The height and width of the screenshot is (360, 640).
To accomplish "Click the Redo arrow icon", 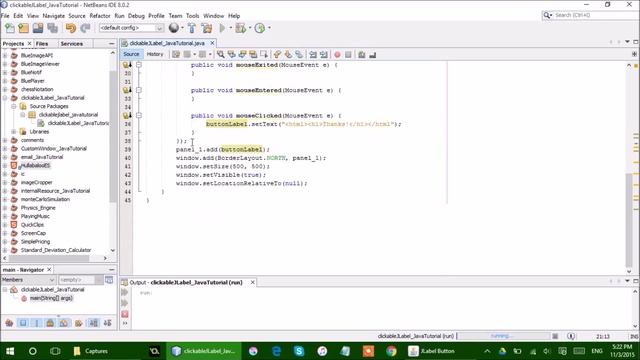I will (x=85, y=28).
